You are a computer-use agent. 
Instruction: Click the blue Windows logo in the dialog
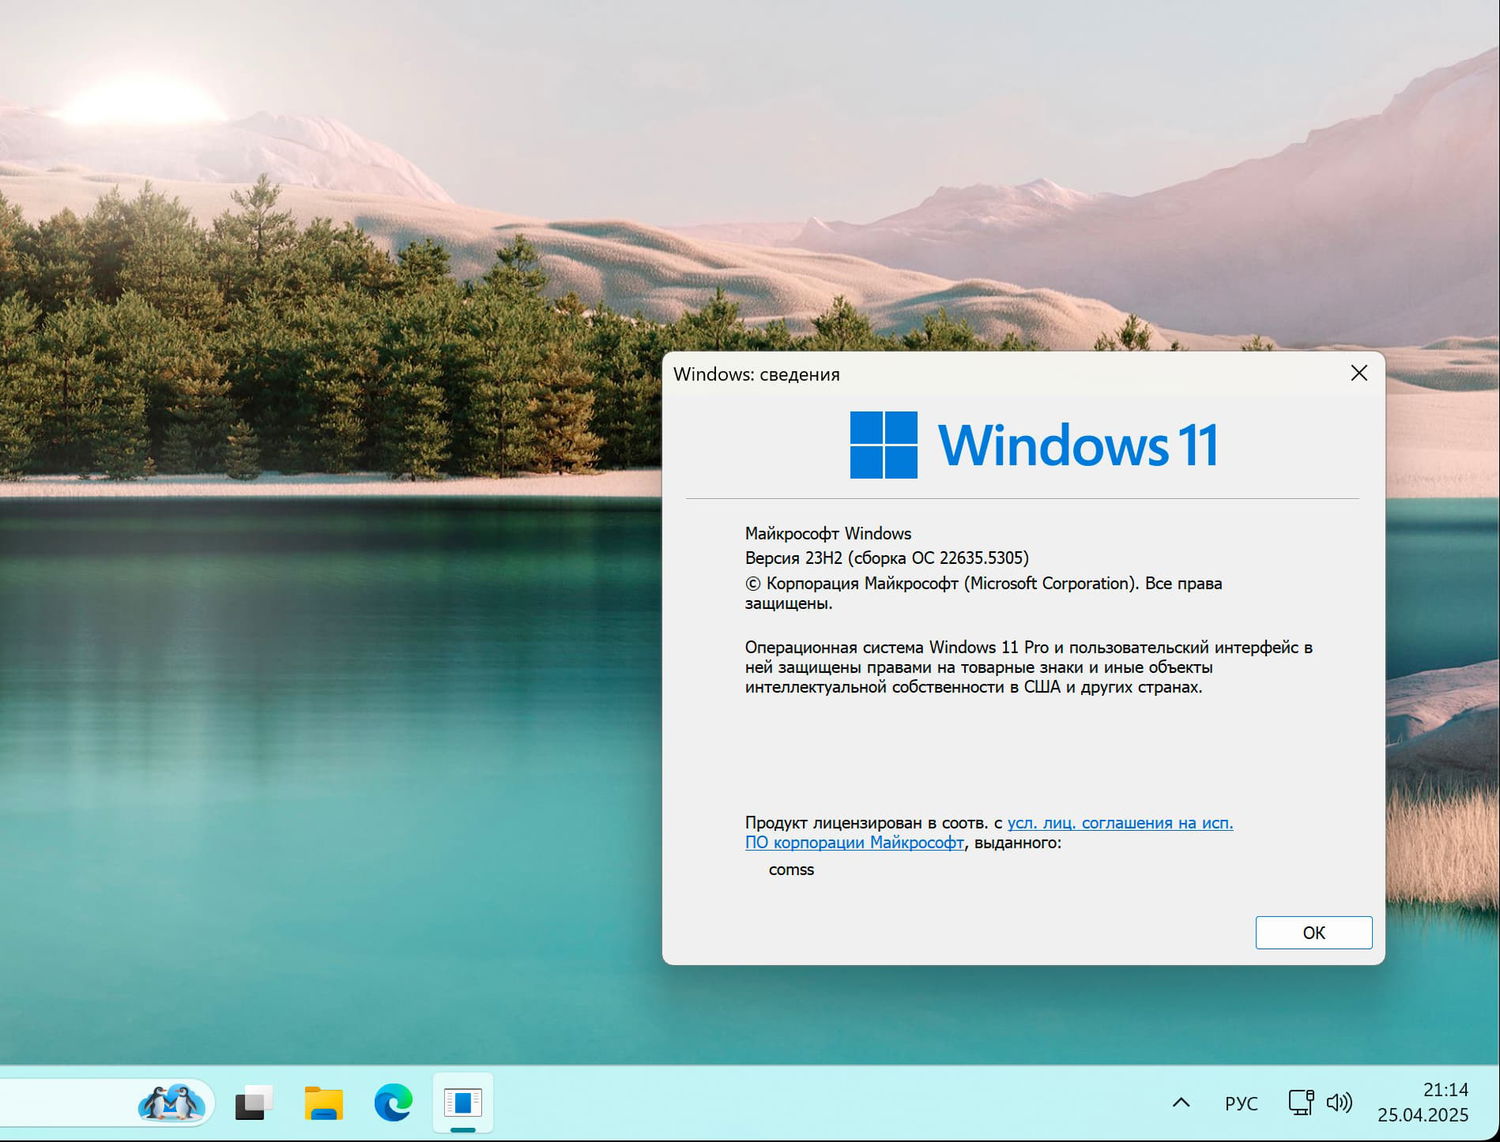884,445
